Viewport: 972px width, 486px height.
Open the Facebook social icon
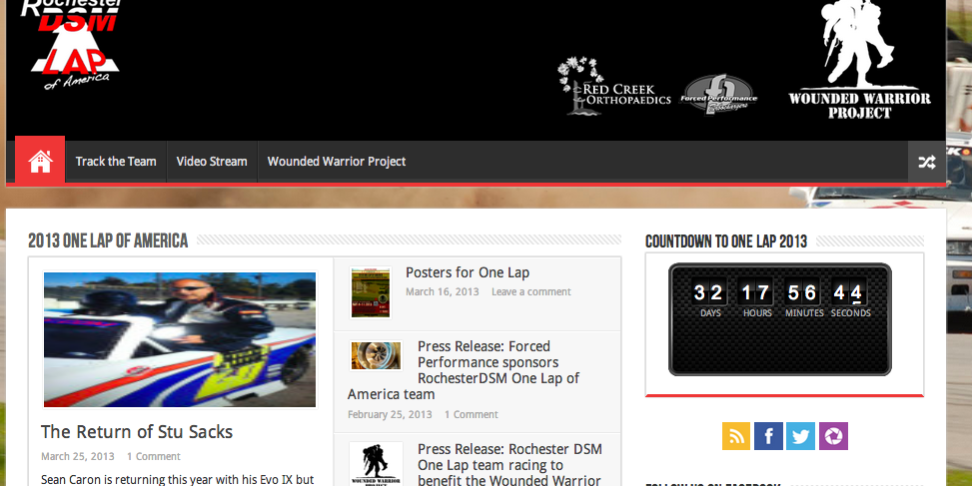[768, 436]
